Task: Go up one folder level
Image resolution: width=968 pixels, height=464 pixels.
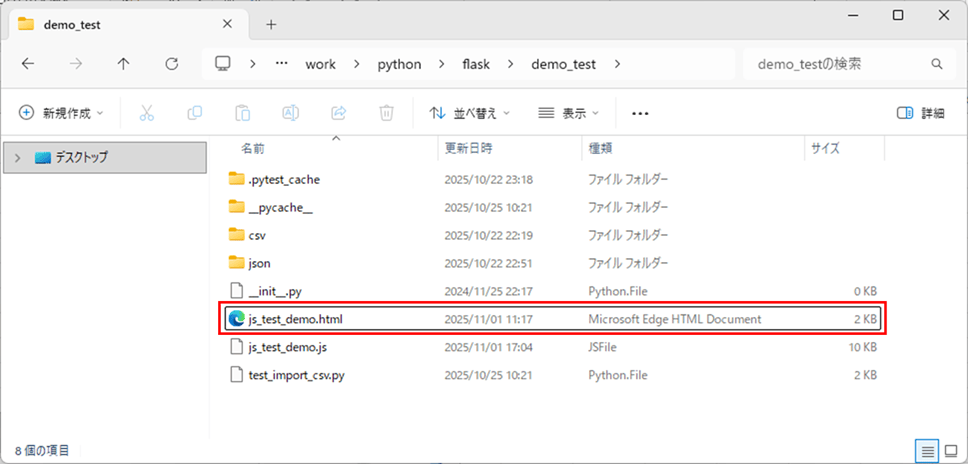Action: [123, 64]
